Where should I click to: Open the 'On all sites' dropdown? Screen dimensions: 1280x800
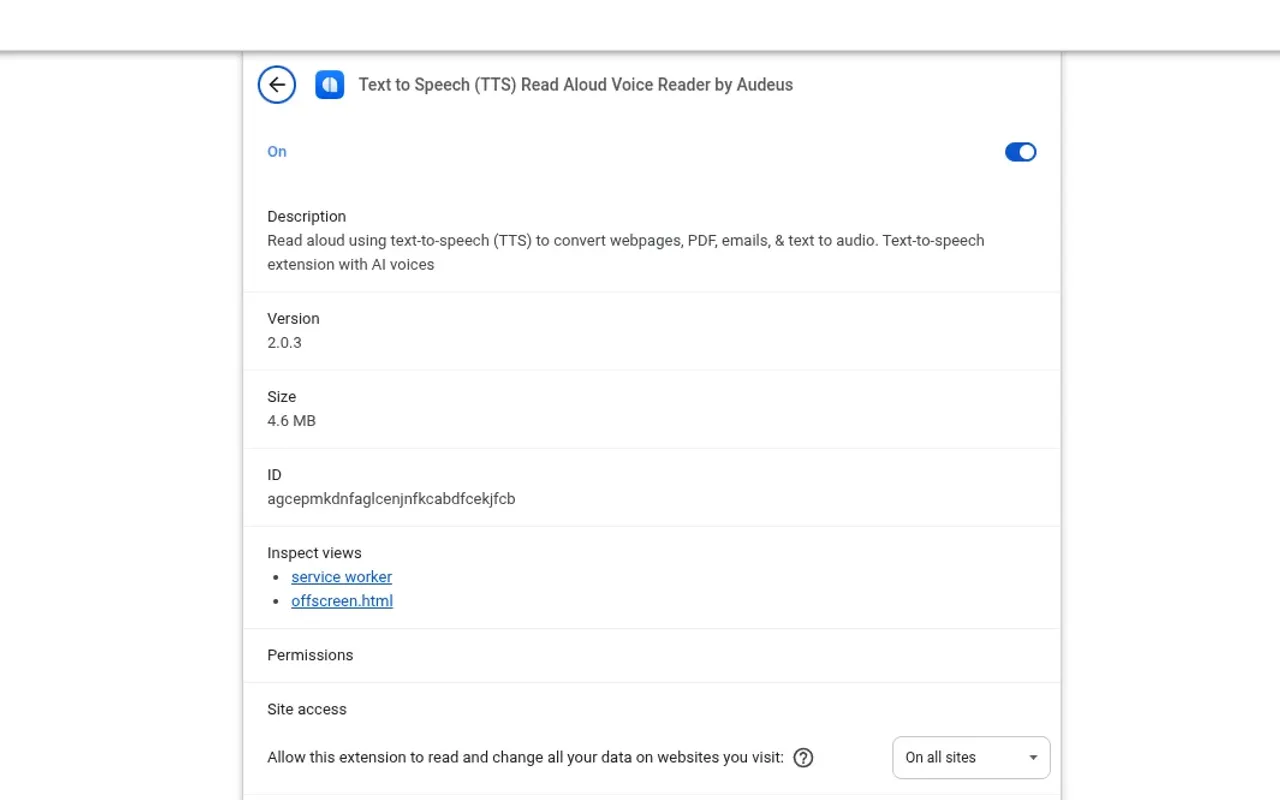click(x=971, y=758)
